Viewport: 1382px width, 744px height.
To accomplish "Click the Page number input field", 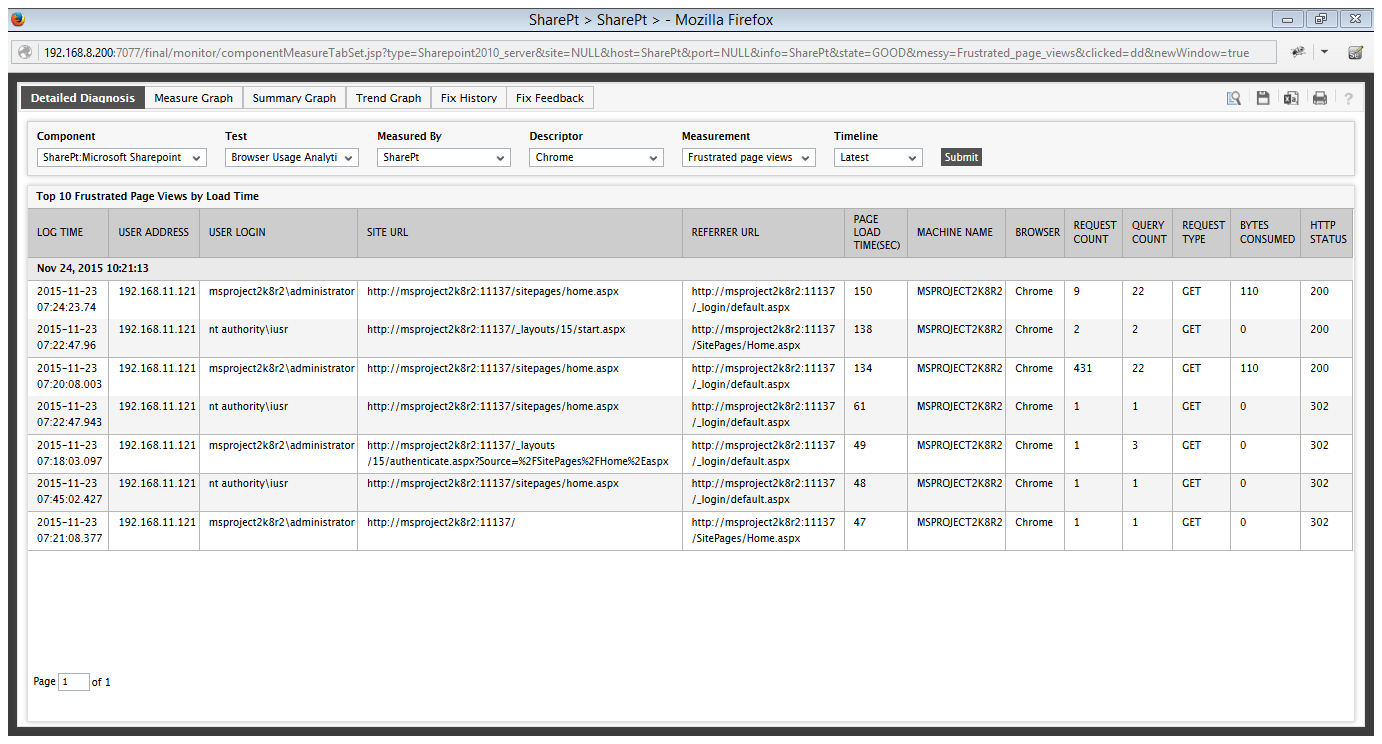I will [74, 682].
